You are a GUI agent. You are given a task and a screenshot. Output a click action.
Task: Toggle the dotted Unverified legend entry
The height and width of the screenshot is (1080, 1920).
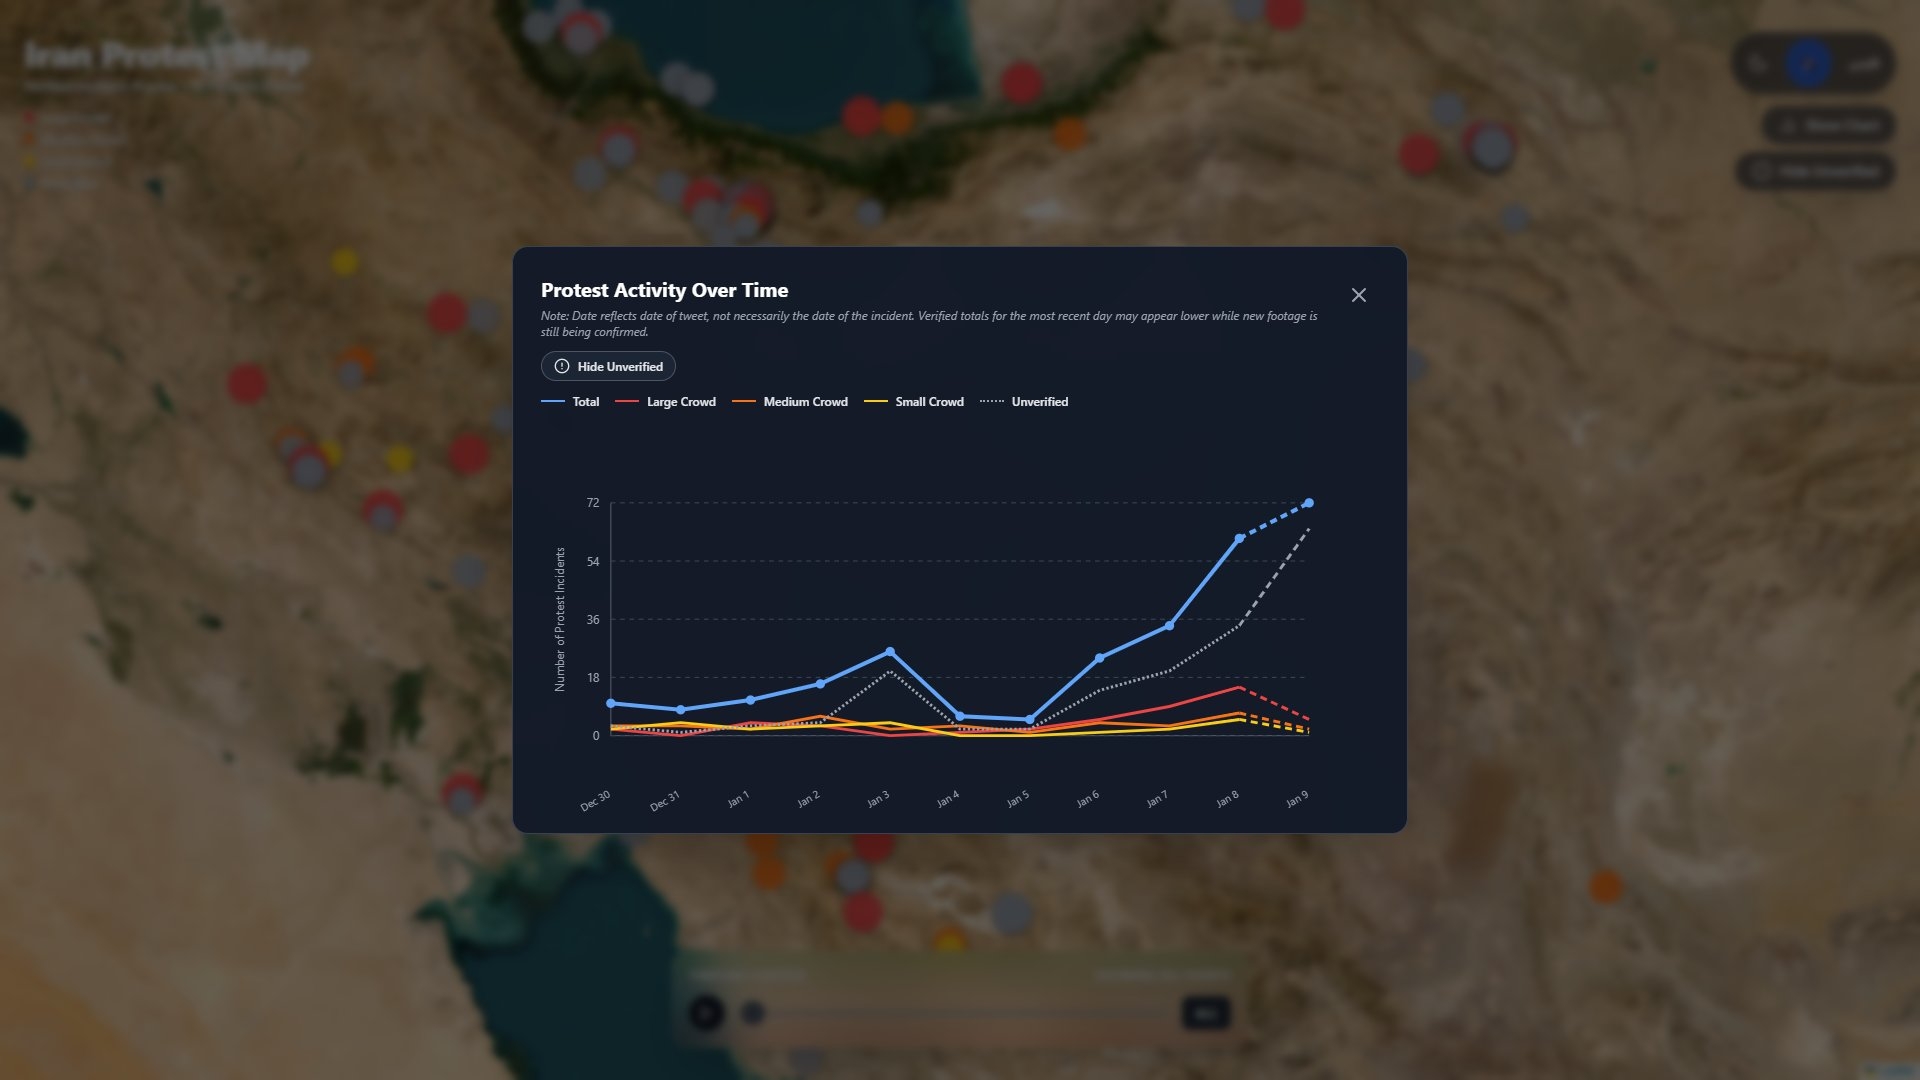tap(1025, 402)
